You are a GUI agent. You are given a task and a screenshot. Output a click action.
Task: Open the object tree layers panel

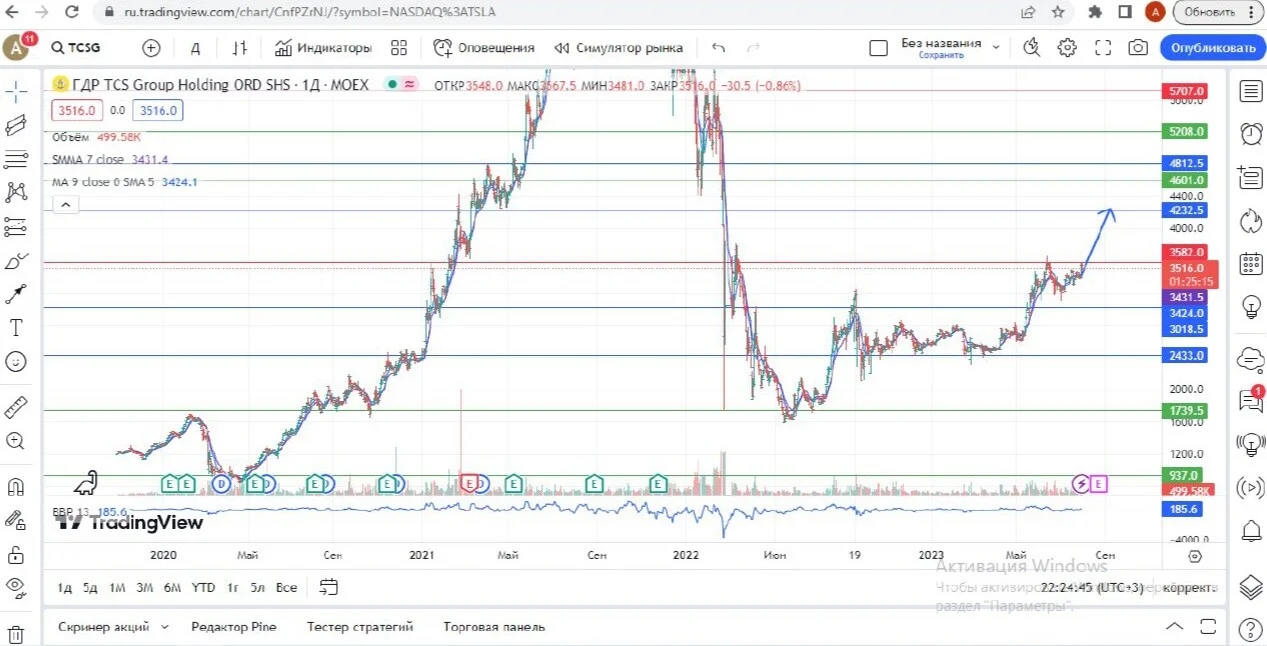click(1250, 587)
